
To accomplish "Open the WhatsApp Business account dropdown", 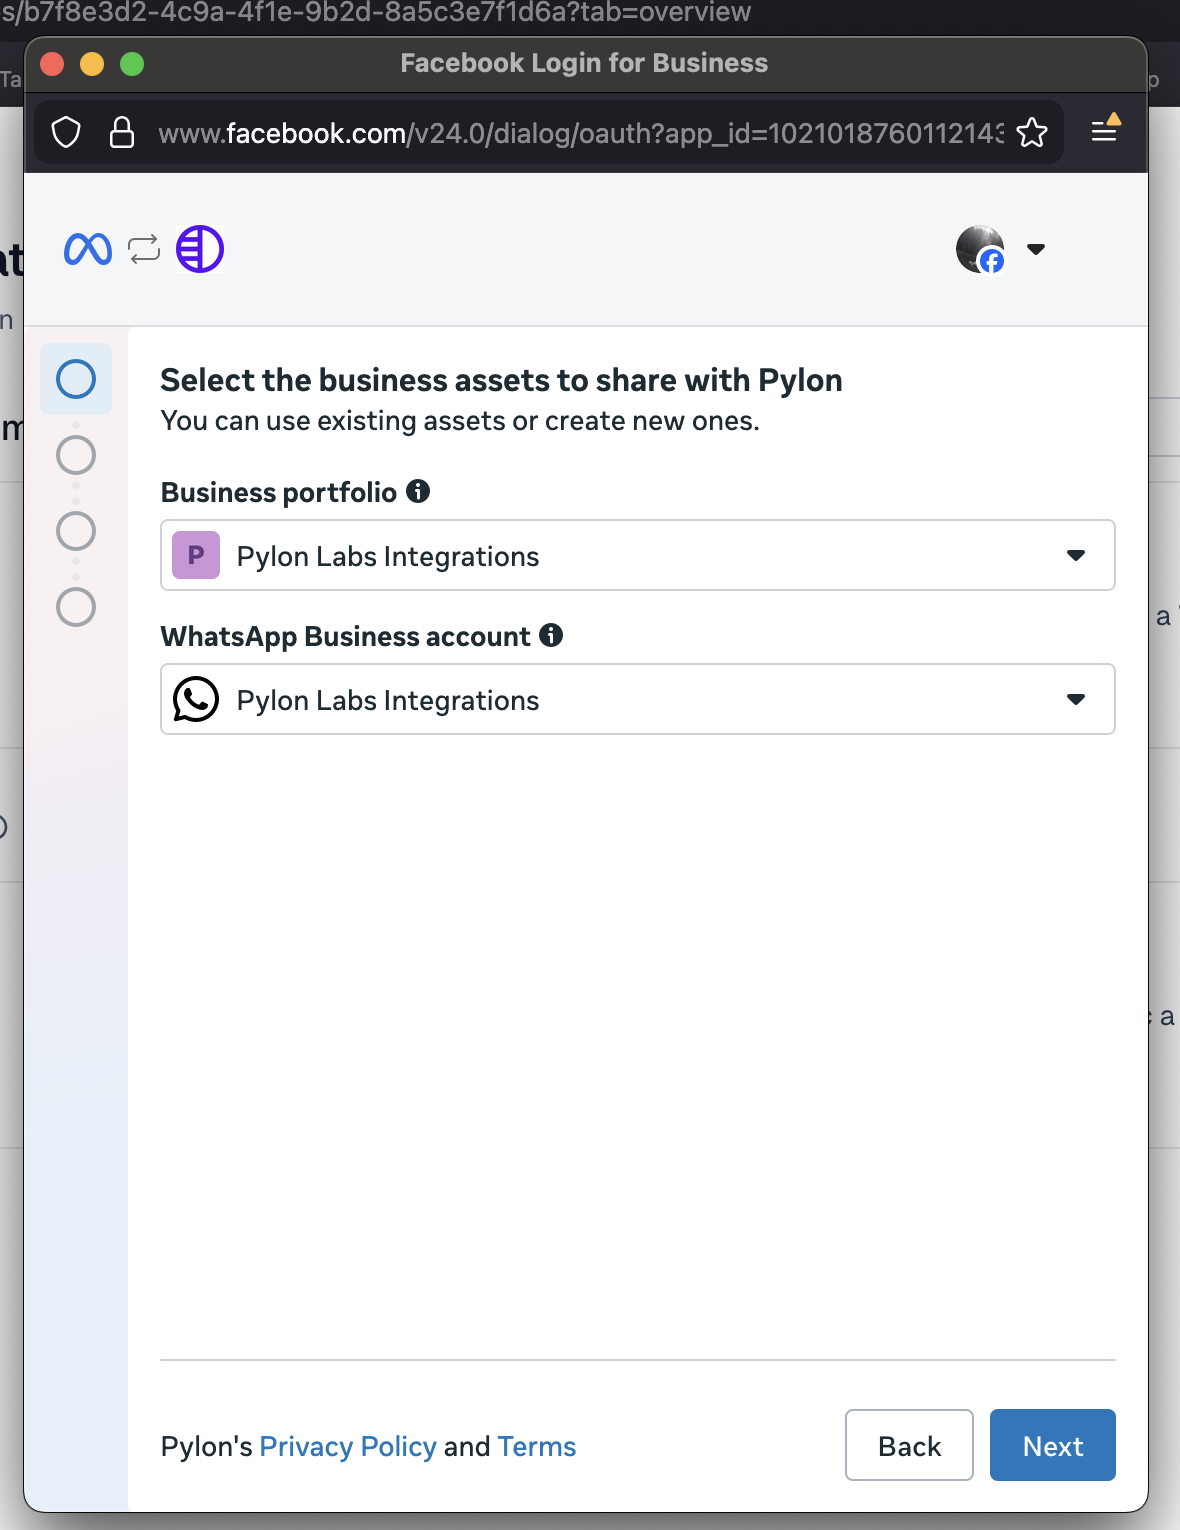I will point(637,699).
